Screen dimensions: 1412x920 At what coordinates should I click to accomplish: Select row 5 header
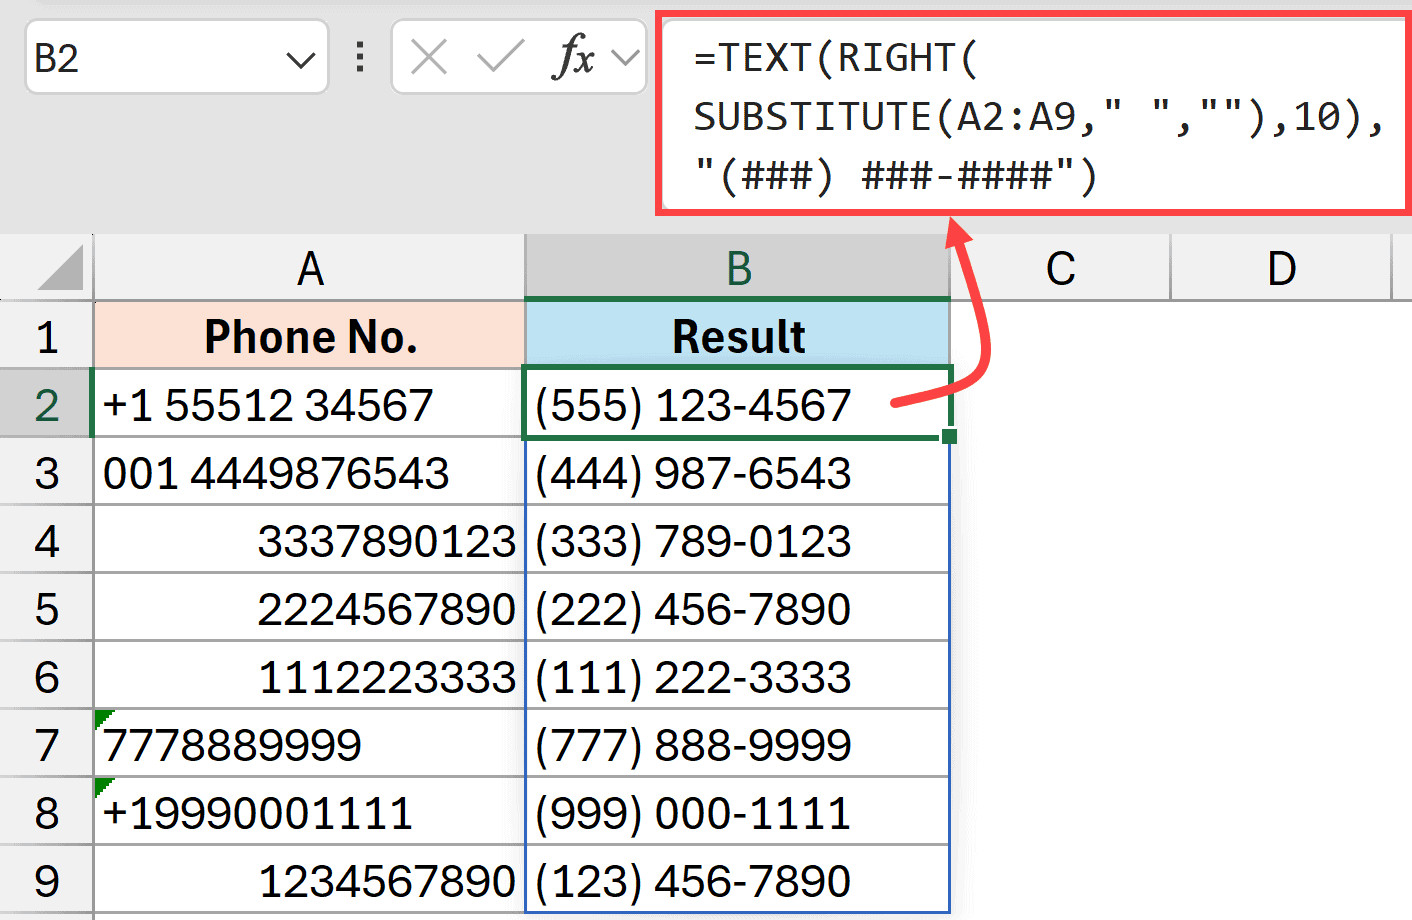point(46,609)
